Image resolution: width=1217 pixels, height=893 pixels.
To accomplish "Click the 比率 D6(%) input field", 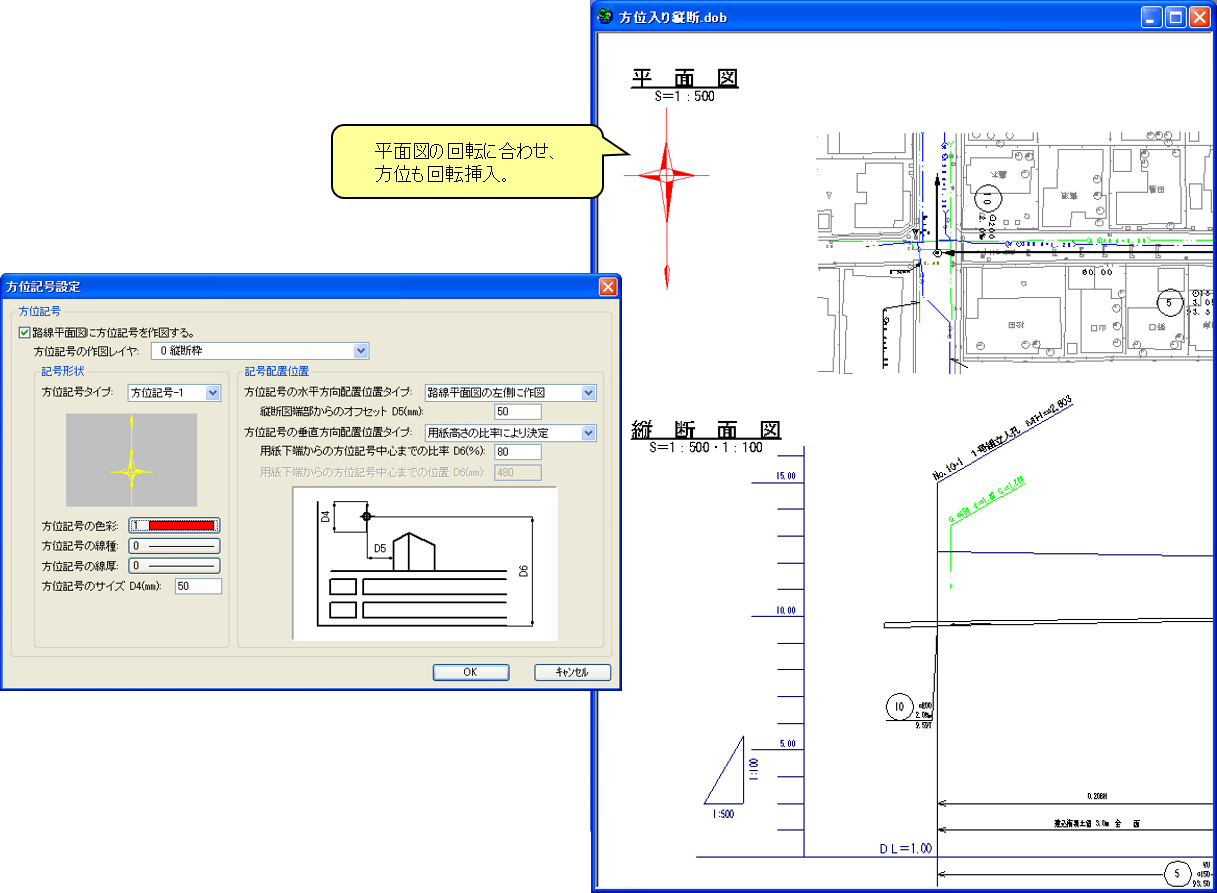I will coord(517,452).
